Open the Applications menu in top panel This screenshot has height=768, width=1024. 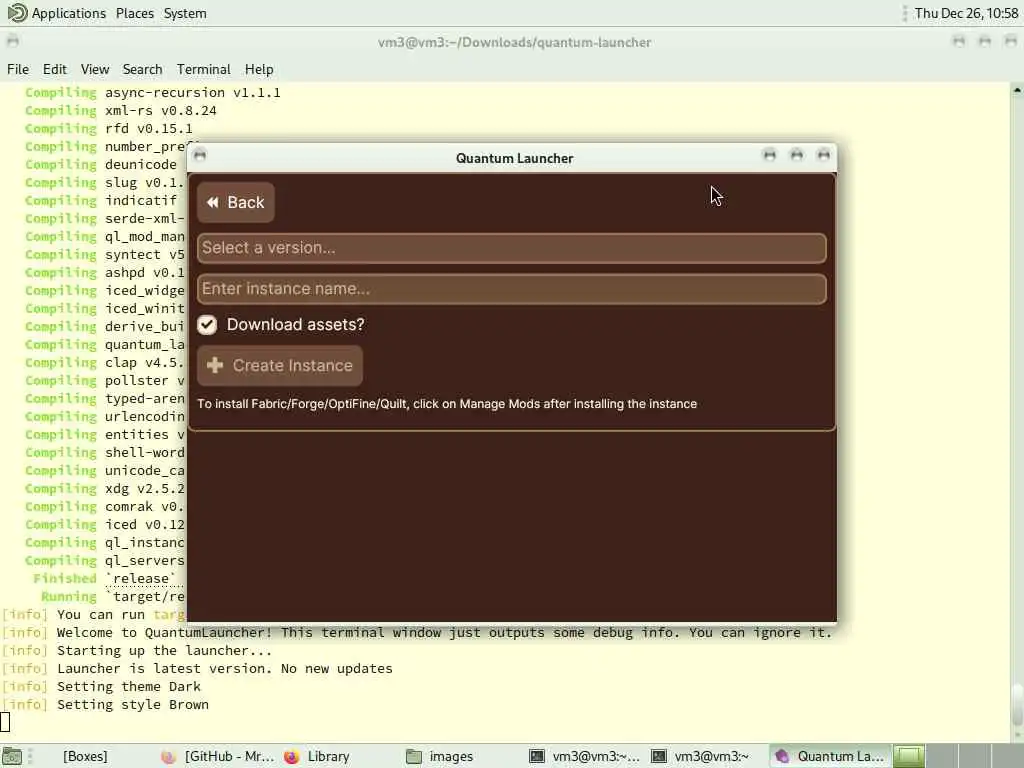pos(69,13)
